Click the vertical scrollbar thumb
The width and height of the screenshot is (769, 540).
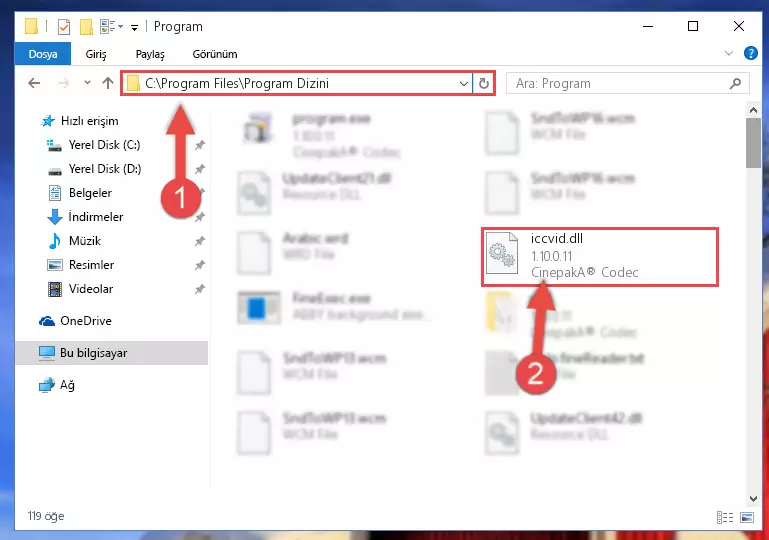[753, 143]
